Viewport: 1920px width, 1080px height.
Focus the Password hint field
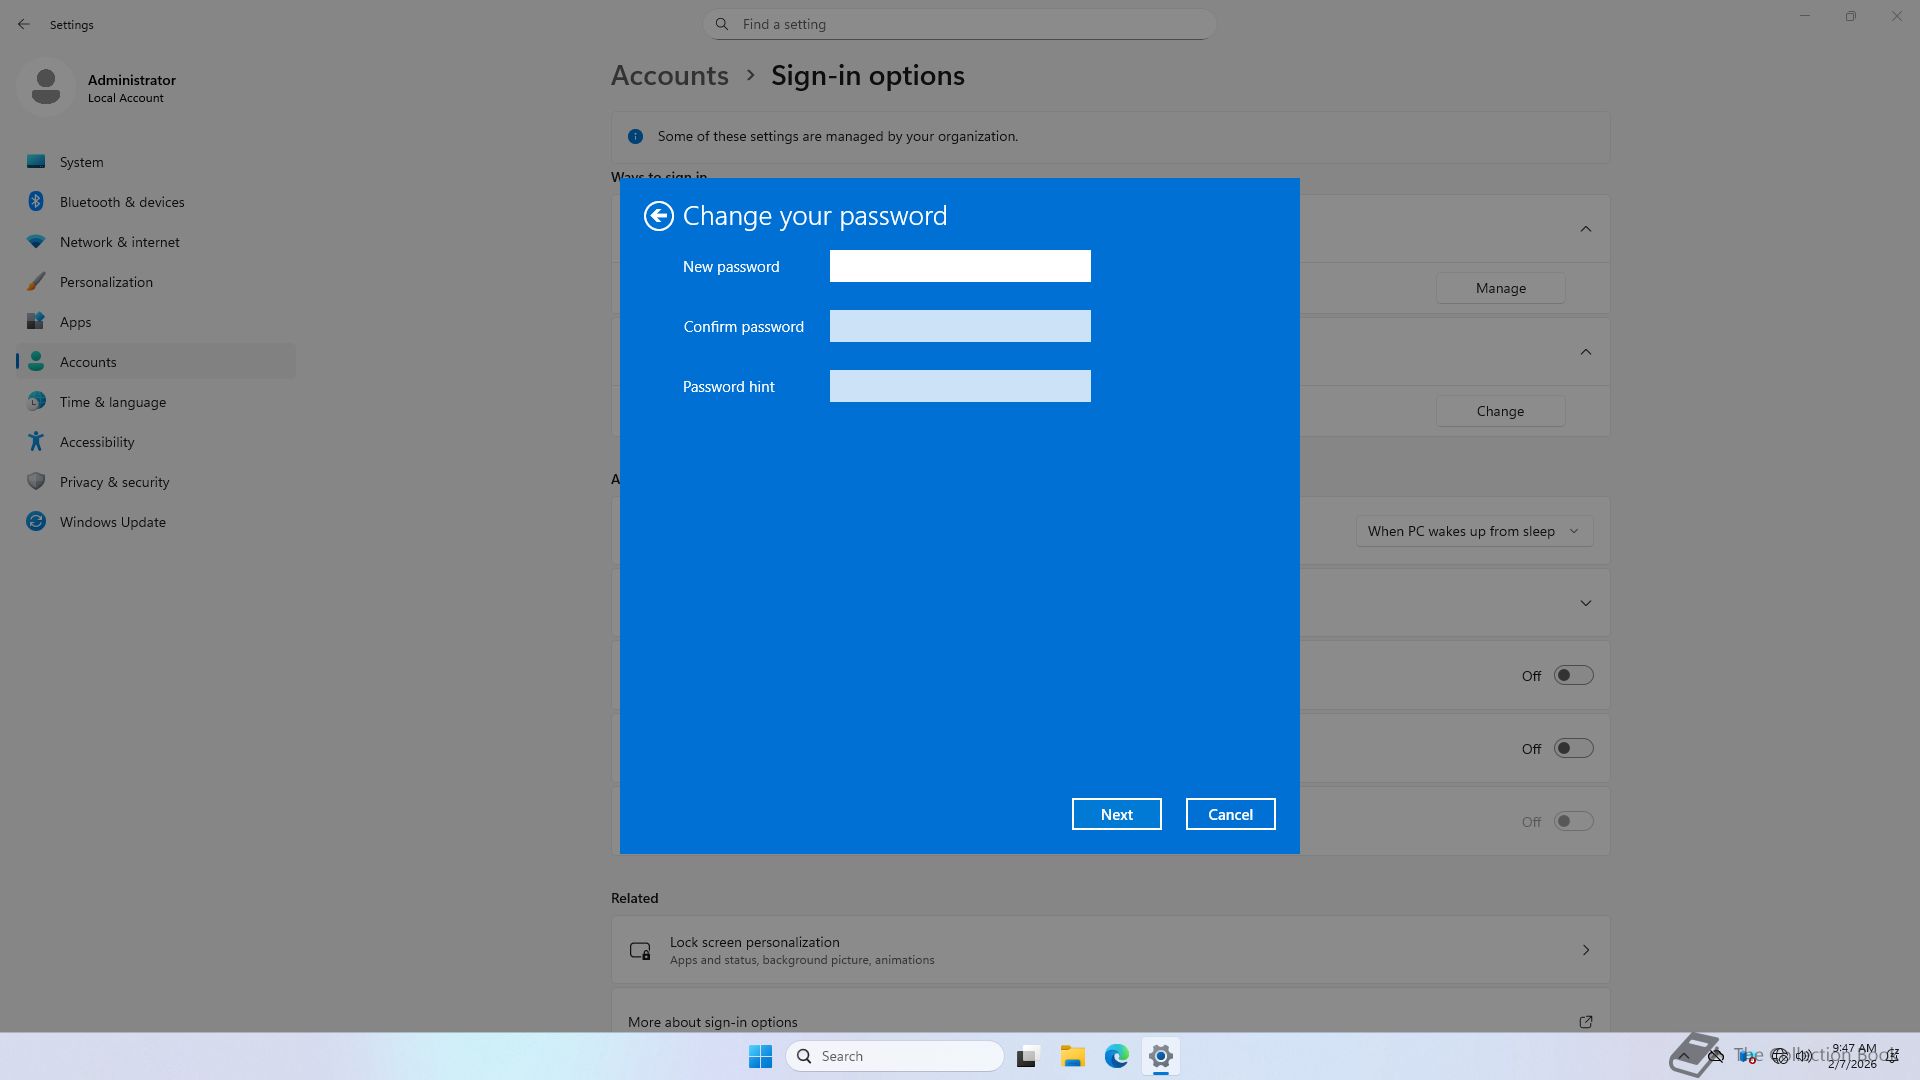(959, 386)
